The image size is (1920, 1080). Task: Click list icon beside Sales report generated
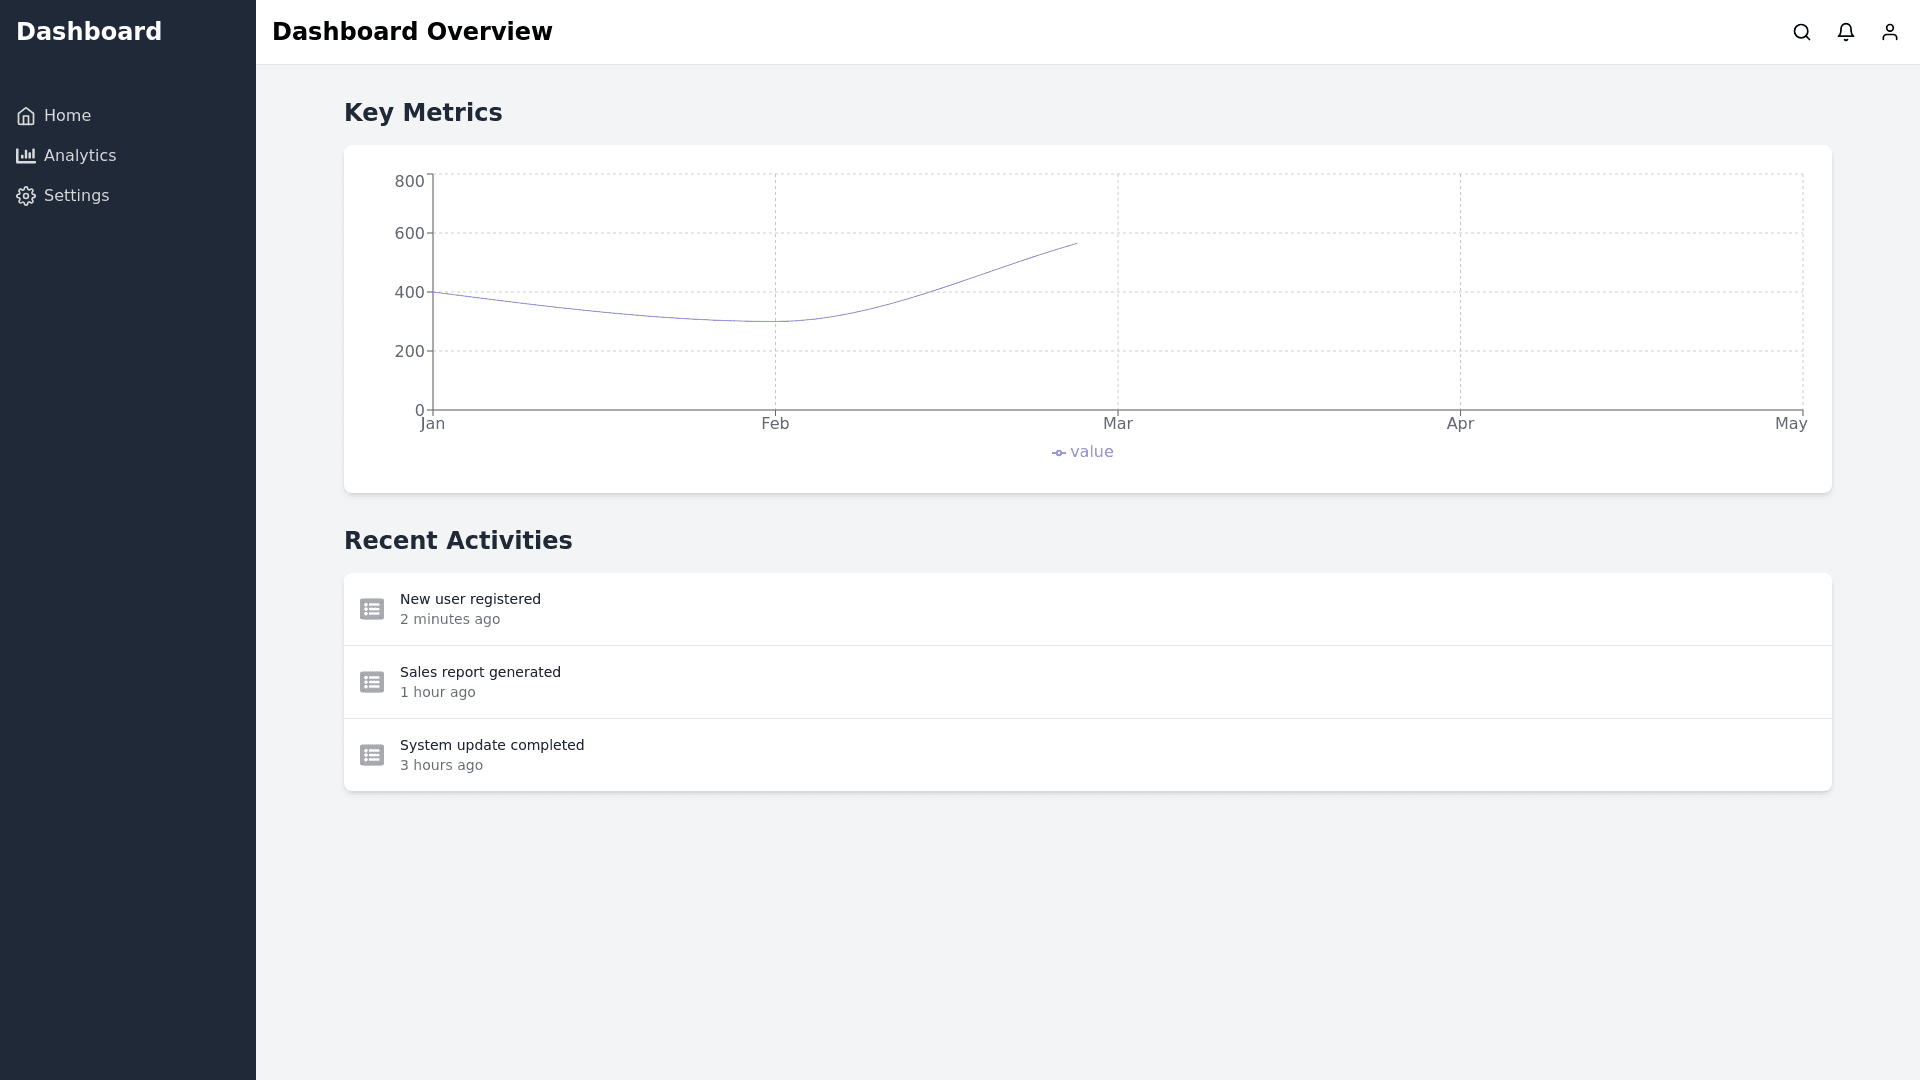372,682
